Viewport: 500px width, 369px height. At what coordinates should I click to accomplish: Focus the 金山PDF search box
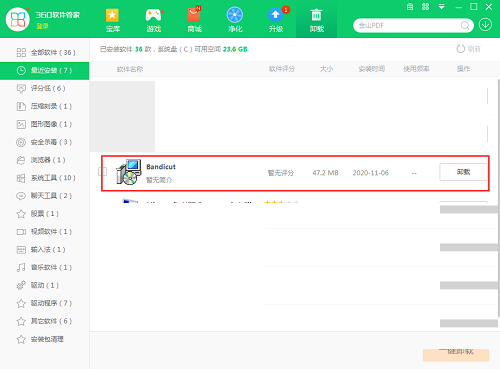click(x=413, y=25)
